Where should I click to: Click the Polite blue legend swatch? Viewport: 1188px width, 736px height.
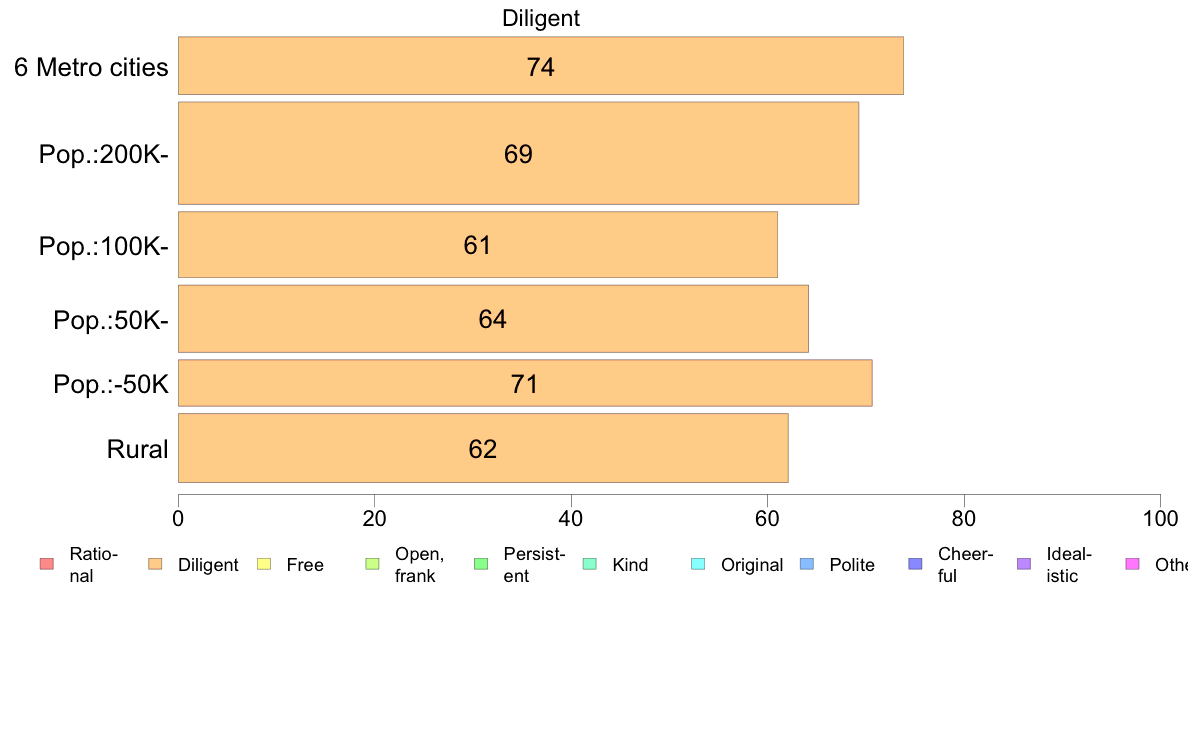click(807, 564)
